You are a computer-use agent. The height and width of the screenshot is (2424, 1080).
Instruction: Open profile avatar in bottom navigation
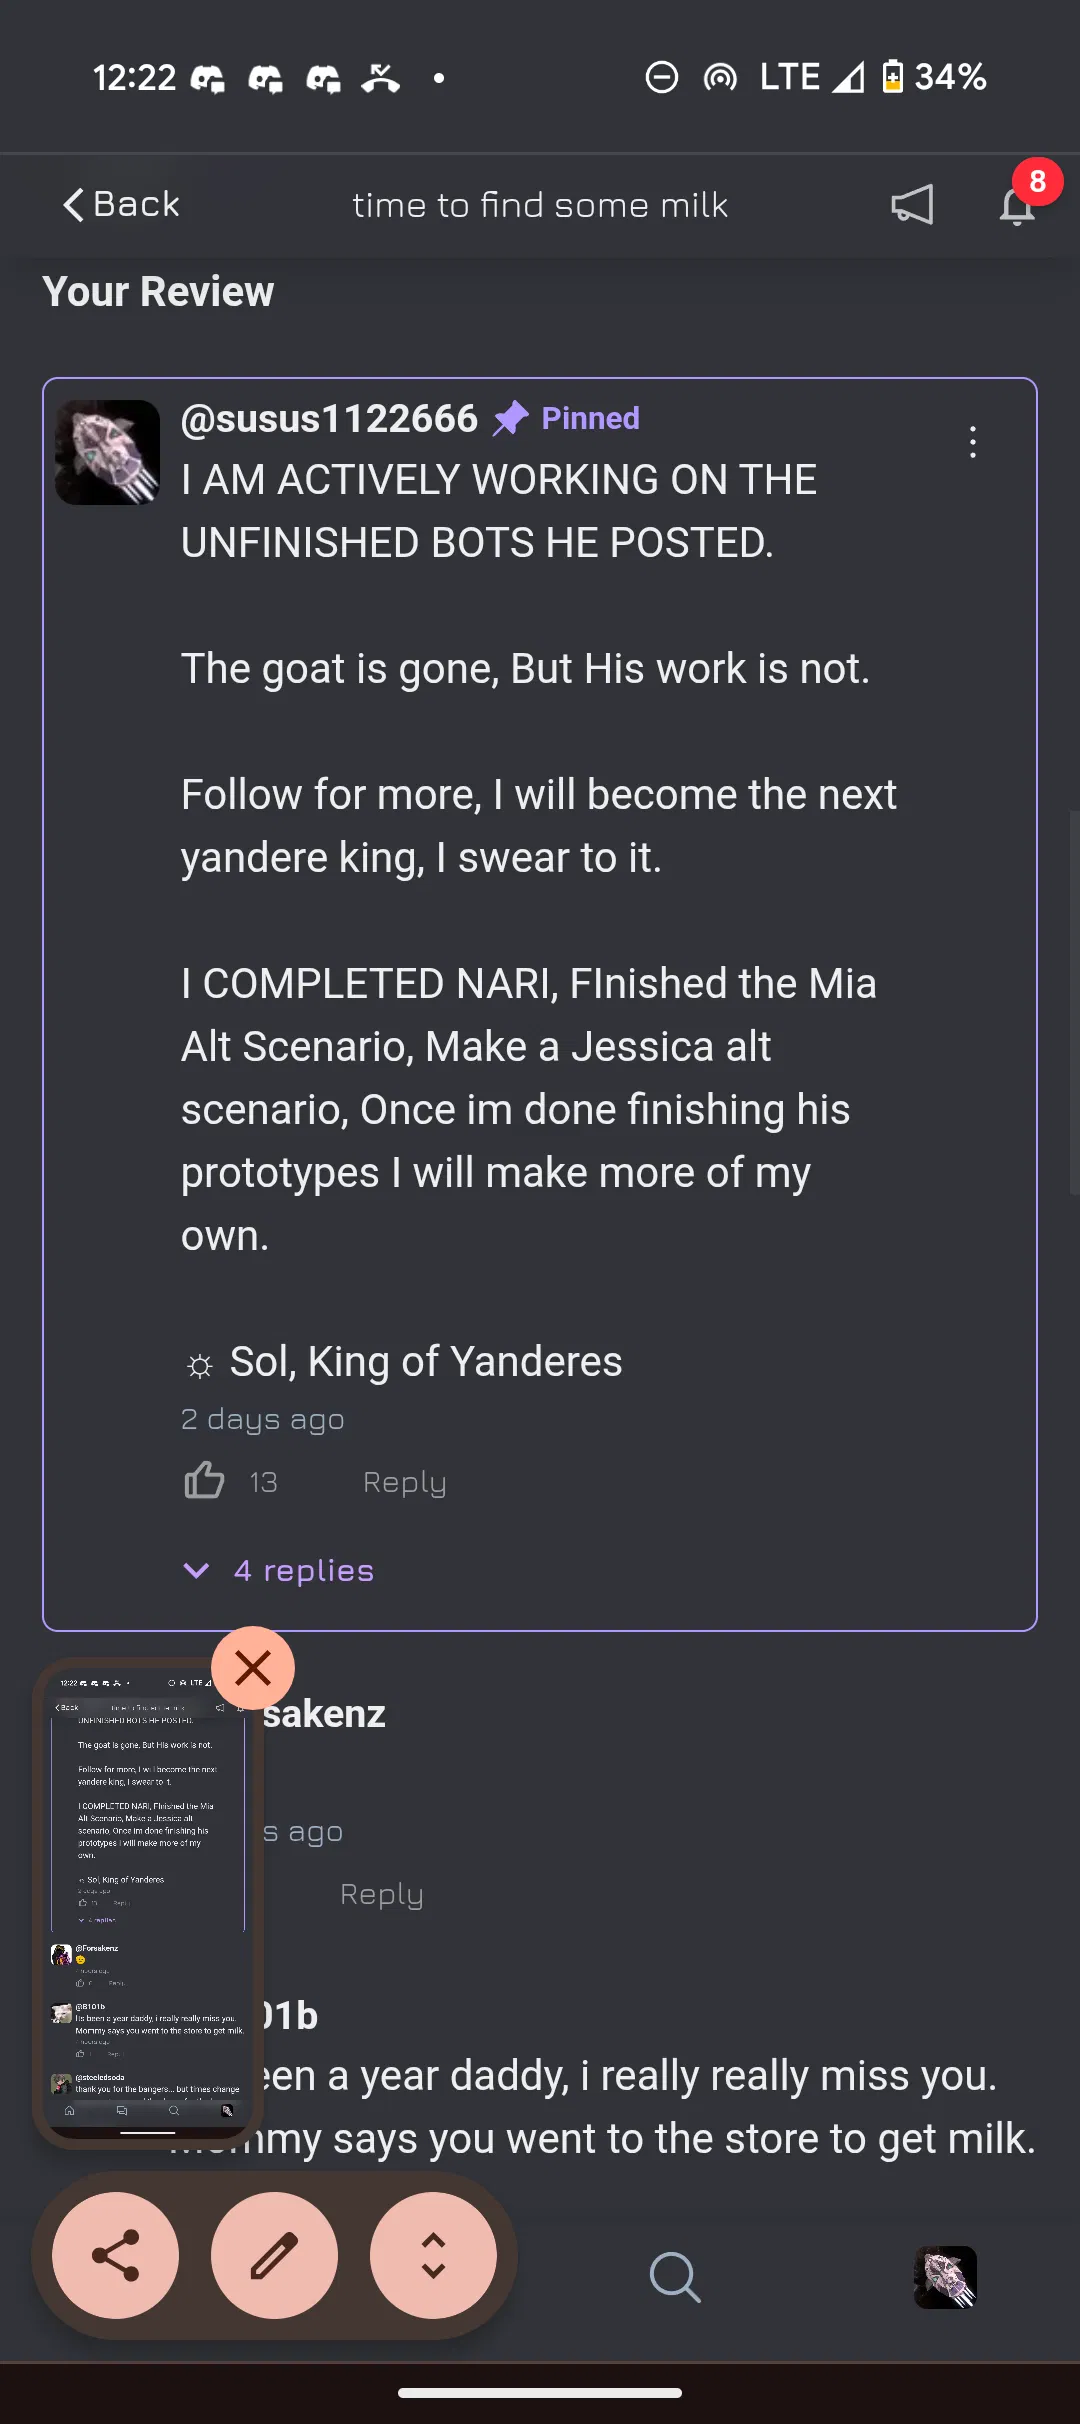pos(945,2277)
